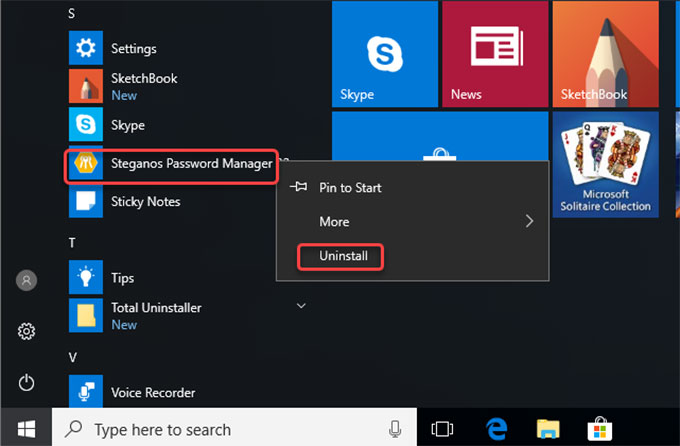
Task: Click the Steganos Password Manager label
Action: coord(192,163)
